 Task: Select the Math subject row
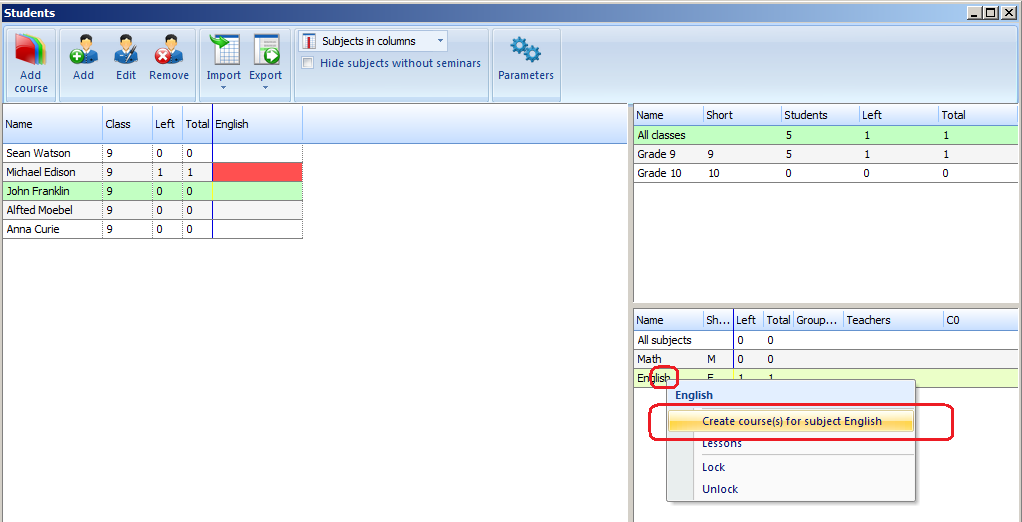pos(650,359)
